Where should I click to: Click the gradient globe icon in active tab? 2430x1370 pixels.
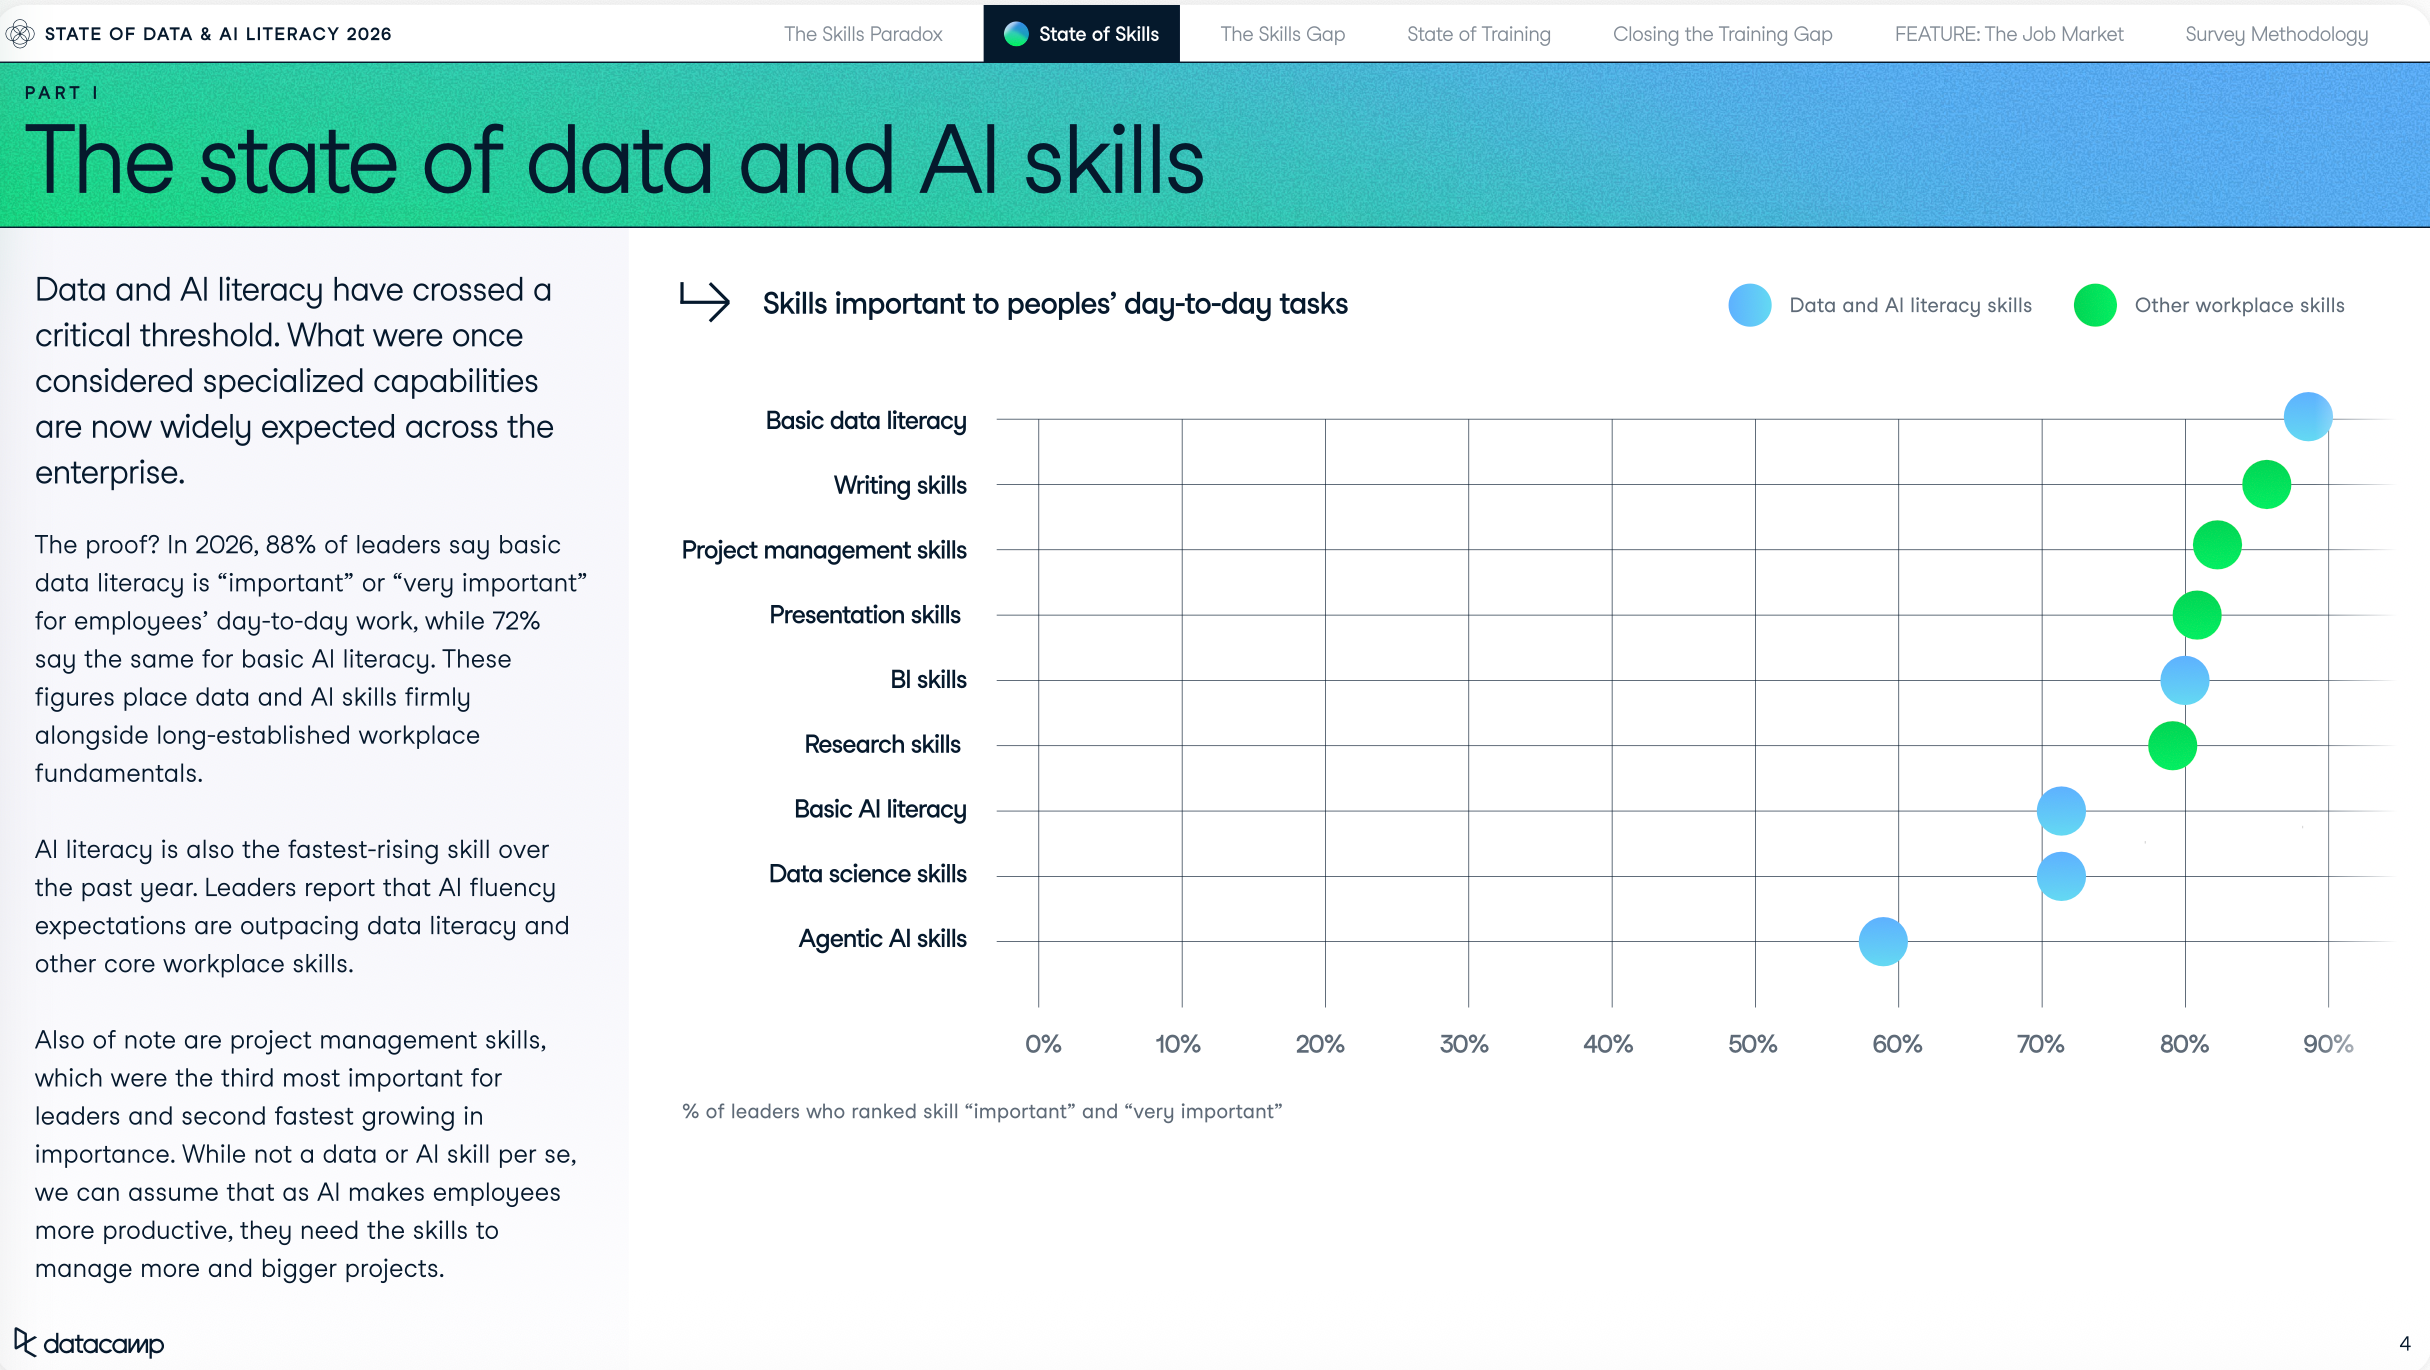pos(1016,34)
